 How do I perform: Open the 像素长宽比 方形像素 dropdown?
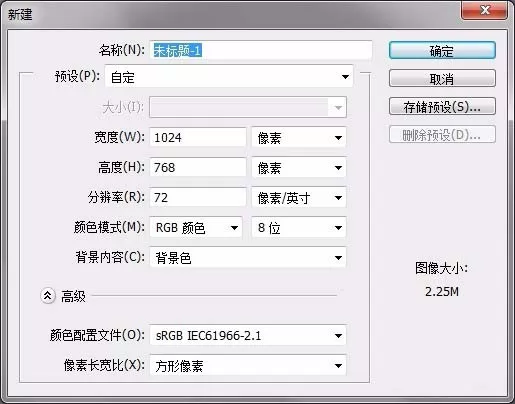[248, 366]
